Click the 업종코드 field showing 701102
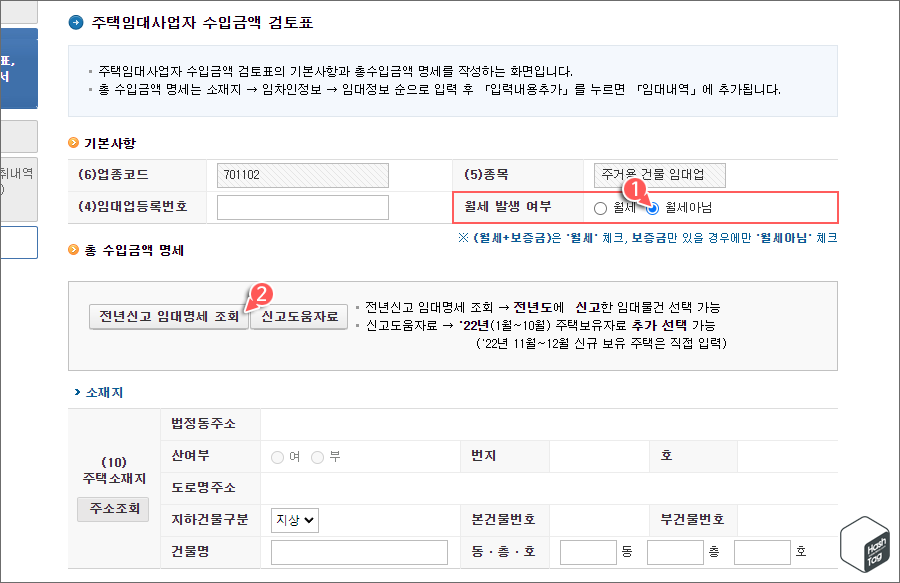The width and height of the screenshot is (900, 583). pos(302,175)
